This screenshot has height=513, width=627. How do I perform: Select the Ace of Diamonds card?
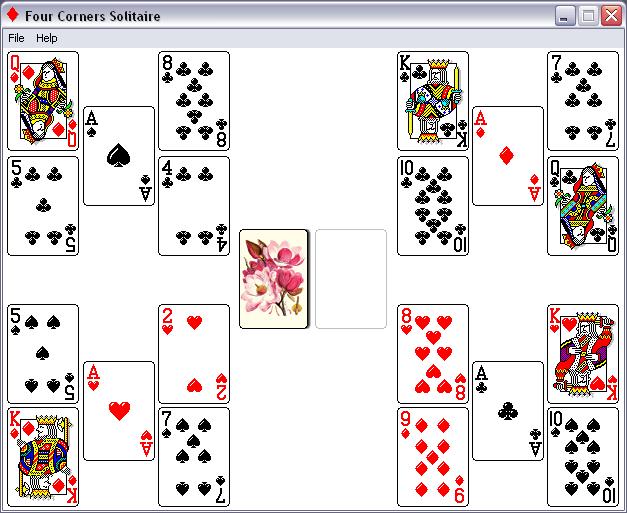[x=508, y=156]
